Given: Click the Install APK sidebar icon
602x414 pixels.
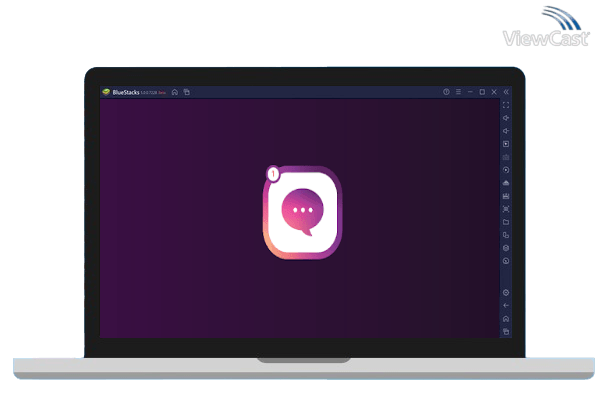Looking at the screenshot, I should pos(506,183).
